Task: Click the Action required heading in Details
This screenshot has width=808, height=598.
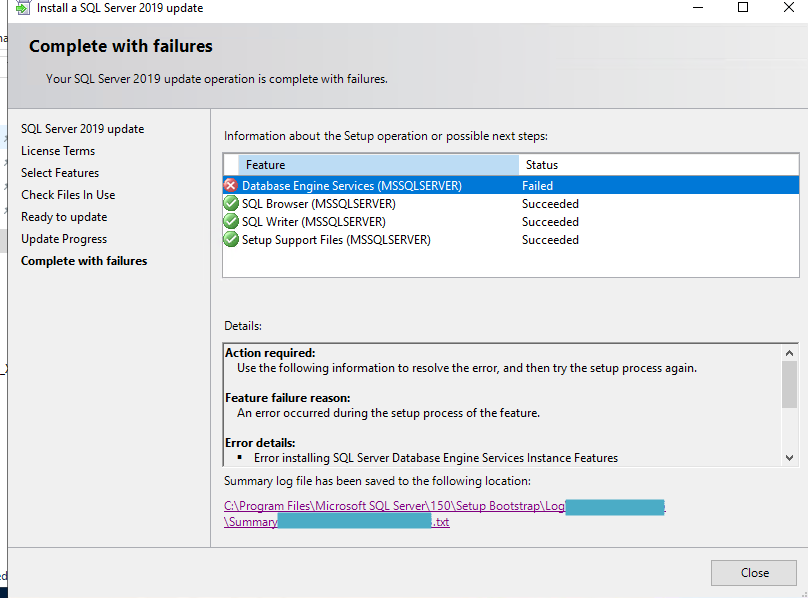Action: point(270,353)
